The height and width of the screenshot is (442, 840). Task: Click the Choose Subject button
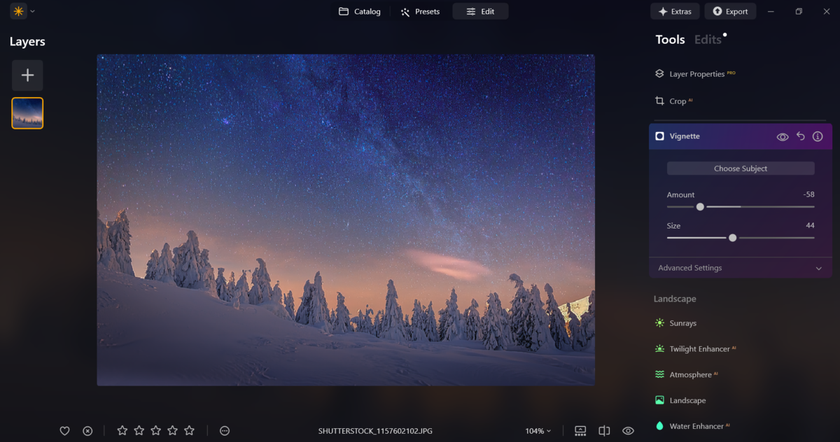pyautogui.click(x=740, y=169)
